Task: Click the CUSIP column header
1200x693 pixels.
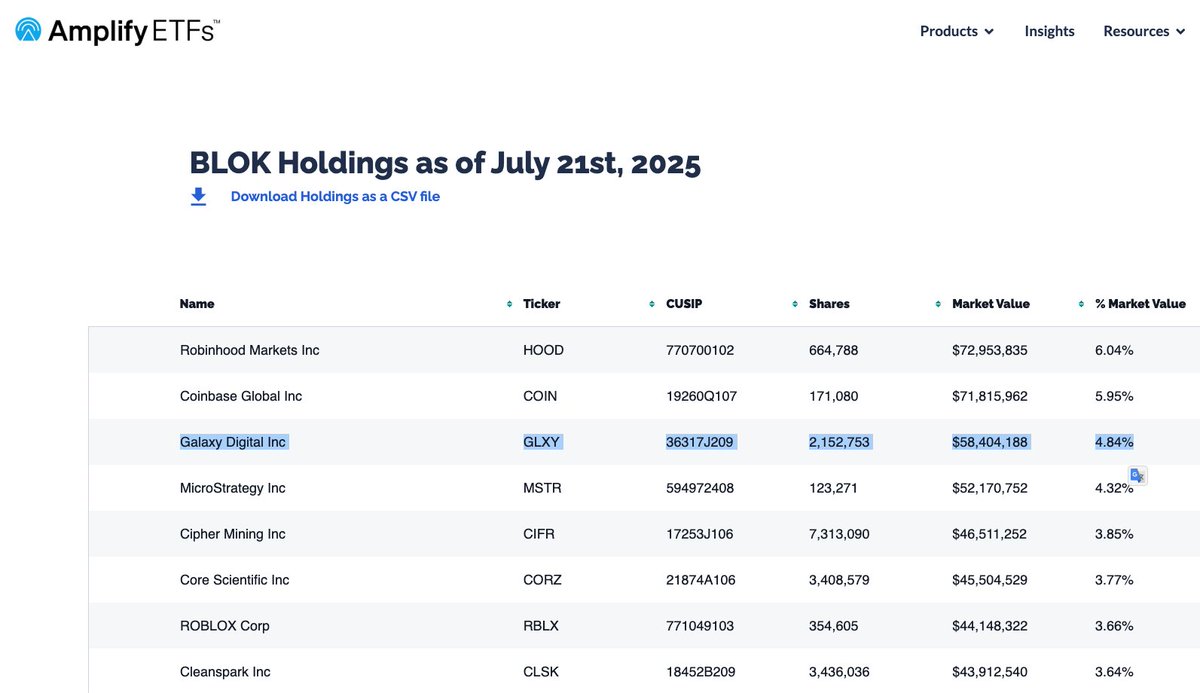Action: (684, 304)
